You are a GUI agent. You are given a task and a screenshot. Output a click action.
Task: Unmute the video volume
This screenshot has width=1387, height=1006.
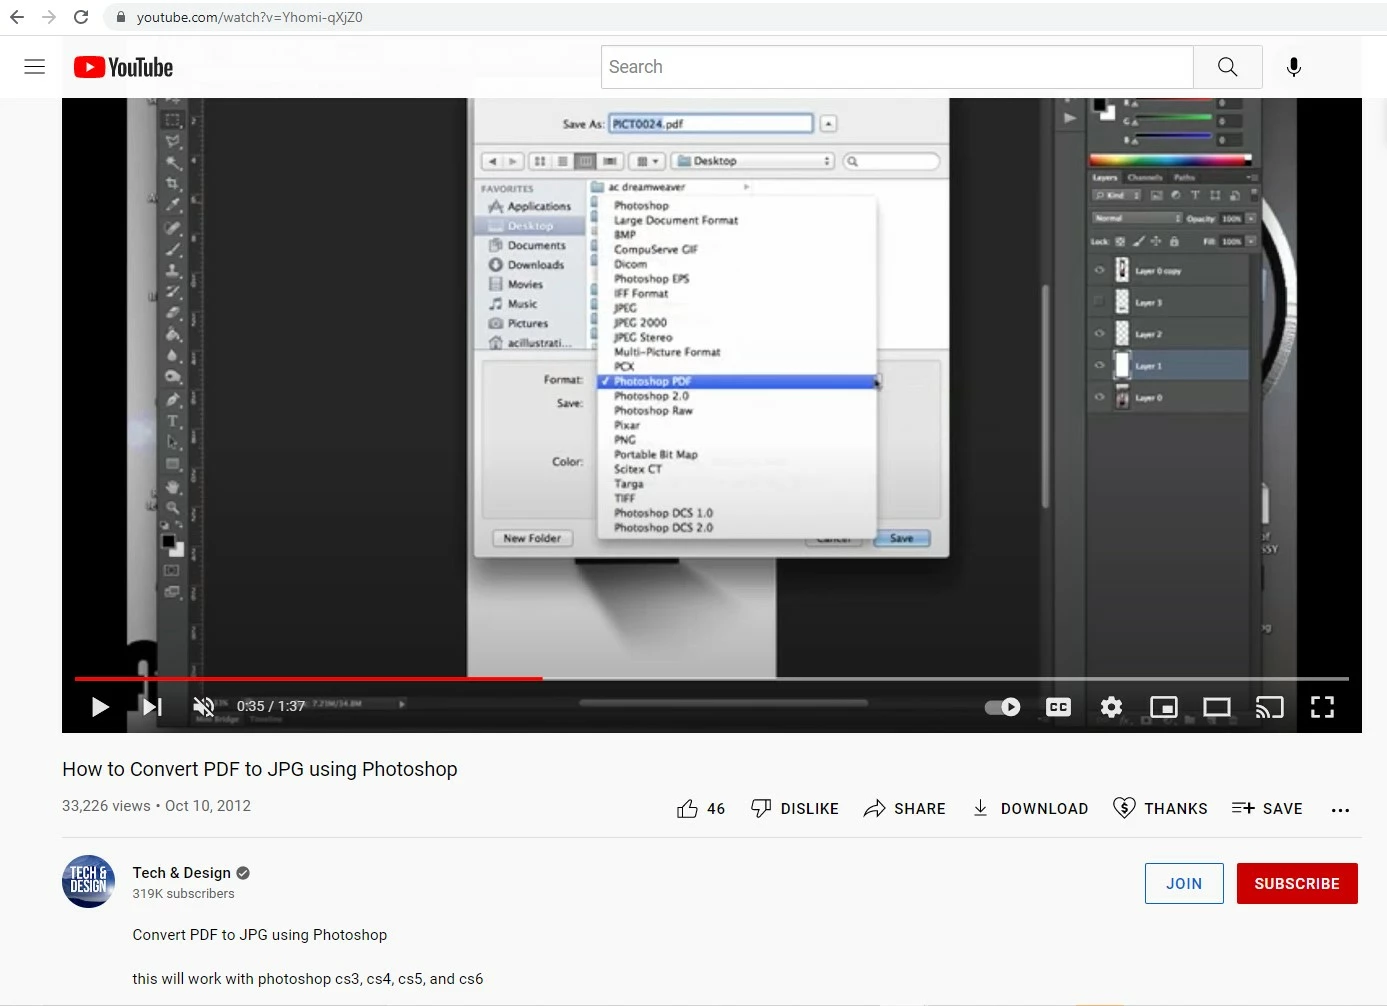204,707
